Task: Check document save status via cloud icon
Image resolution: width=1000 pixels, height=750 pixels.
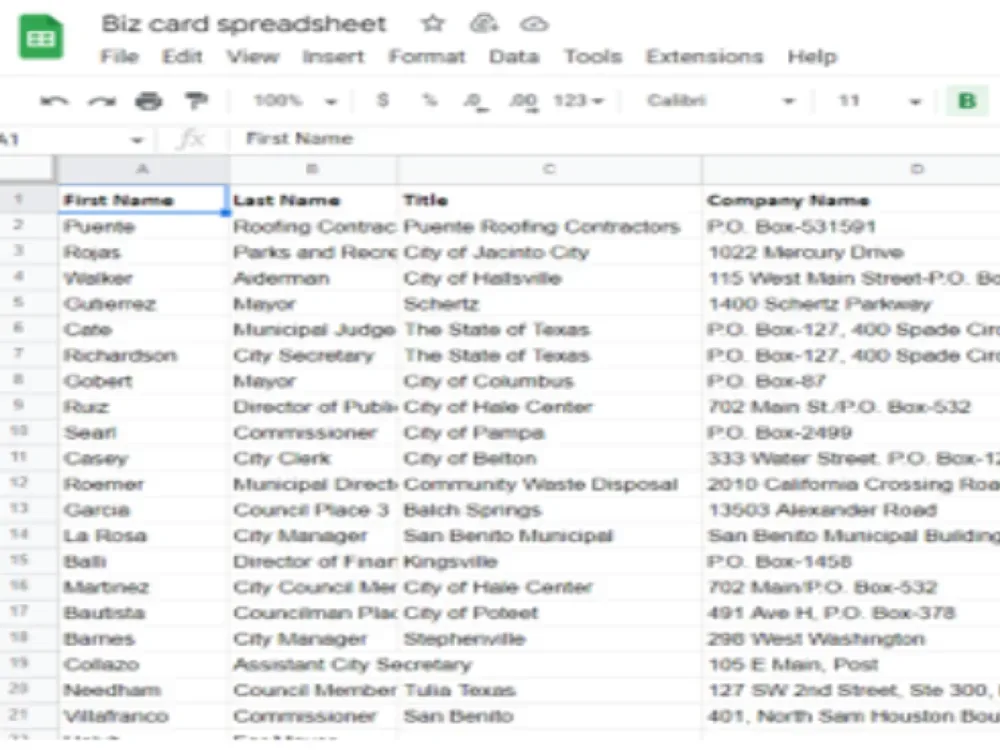Action: (535, 23)
